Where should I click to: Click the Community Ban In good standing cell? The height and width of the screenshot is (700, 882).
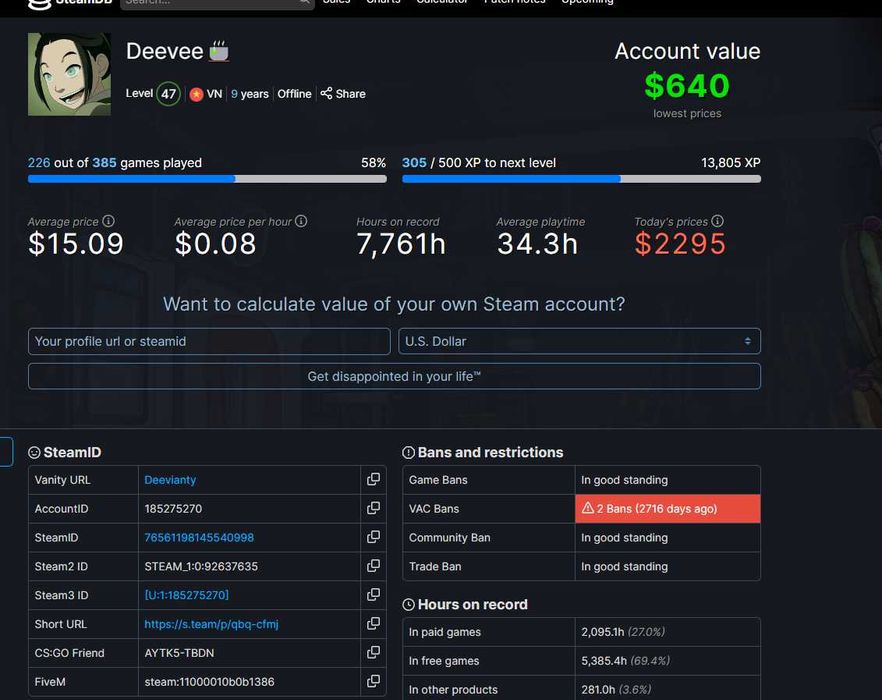click(668, 537)
